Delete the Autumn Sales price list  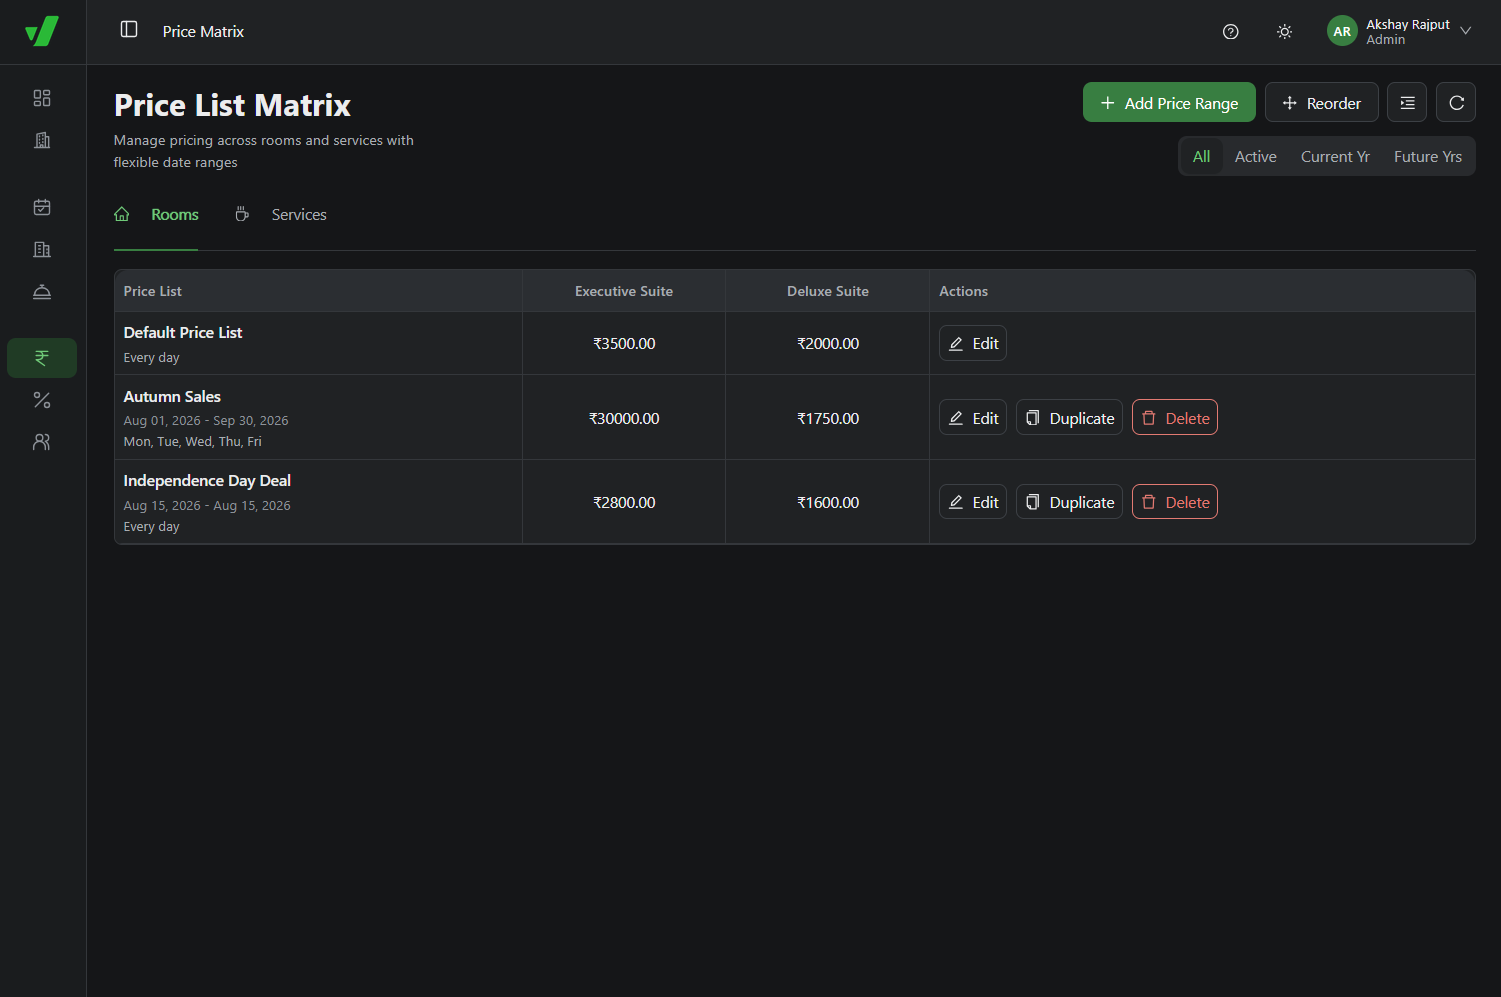[1175, 418]
